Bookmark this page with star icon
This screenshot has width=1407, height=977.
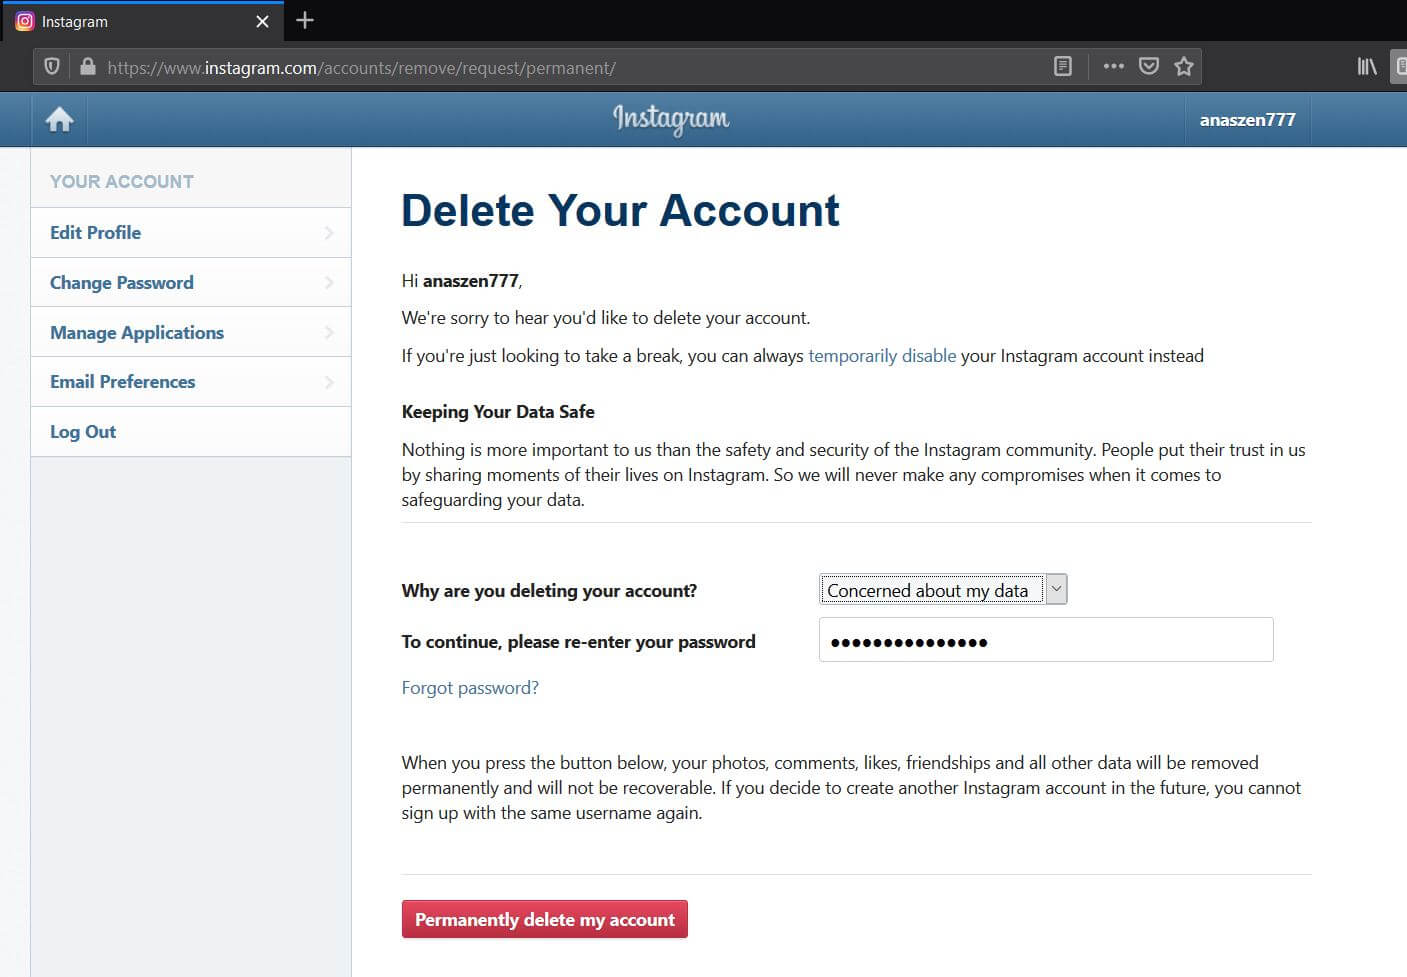(x=1184, y=67)
